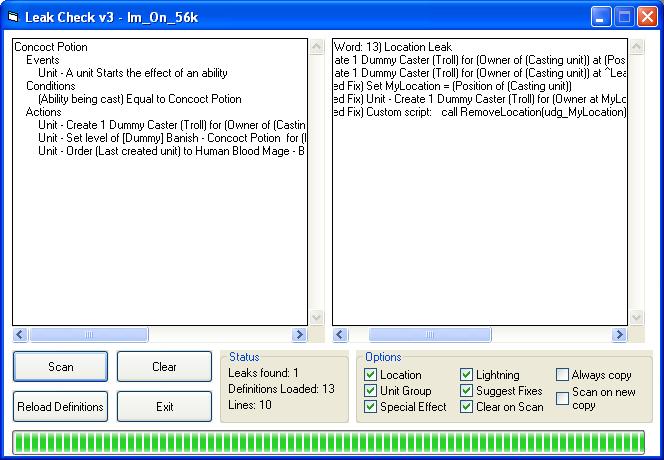Click the 'Location Leak' result header line

[393, 47]
